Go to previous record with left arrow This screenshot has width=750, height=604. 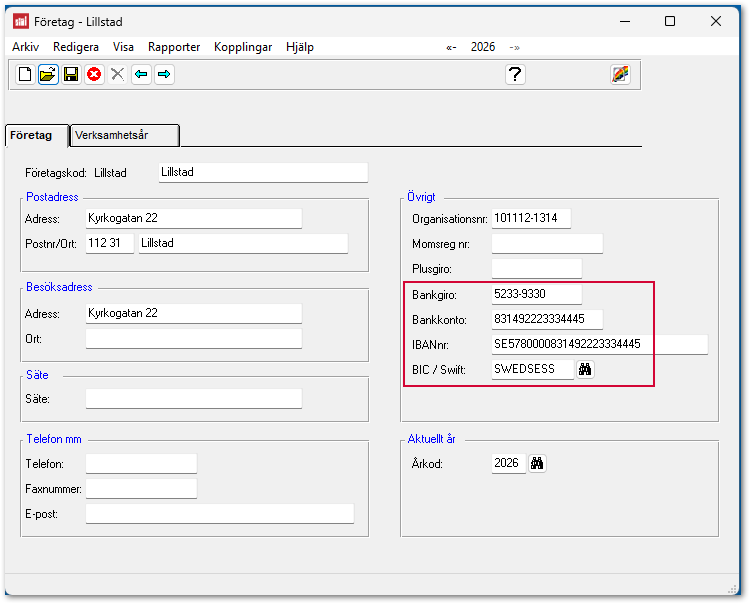click(x=141, y=74)
